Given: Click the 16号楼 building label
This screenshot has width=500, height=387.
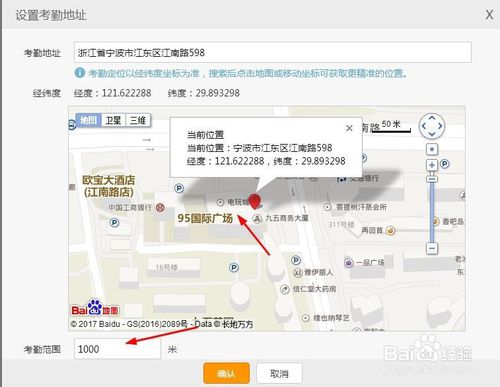Looking at the screenshot, I should (167, 267).
